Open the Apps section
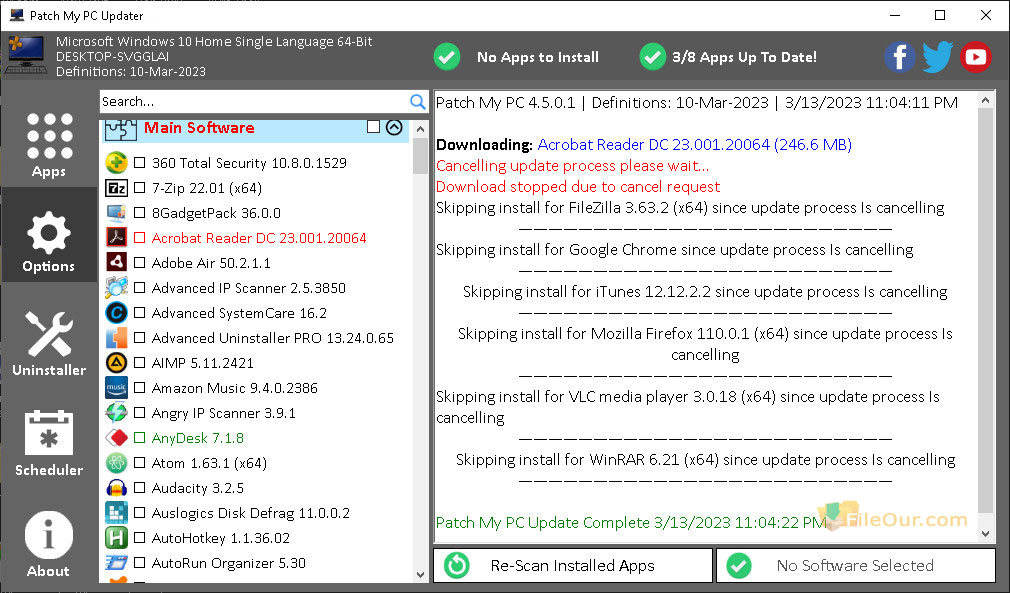Image resolution: width=1010 pixels, height=593 pixels. (49, 144)
